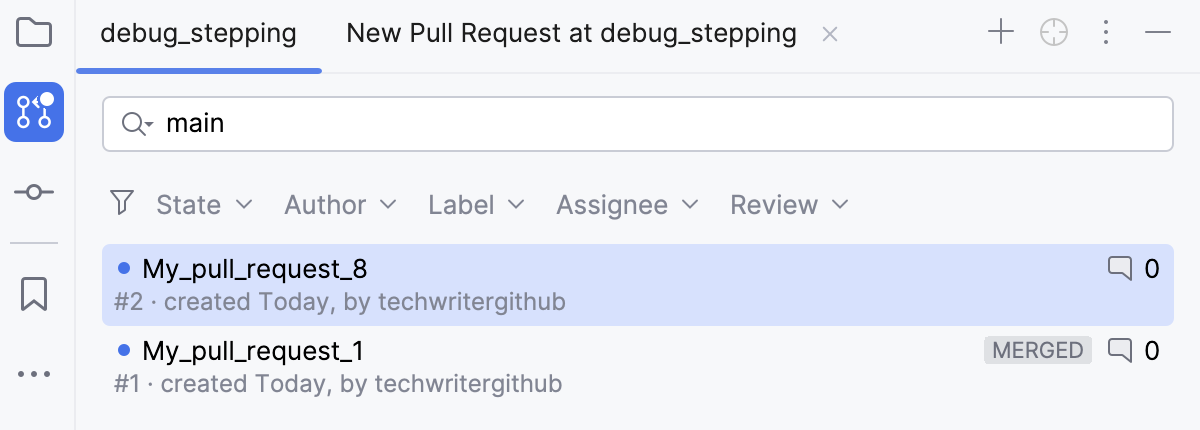
Task: Hide the tool window with minimize dash
Action: 1158,33
